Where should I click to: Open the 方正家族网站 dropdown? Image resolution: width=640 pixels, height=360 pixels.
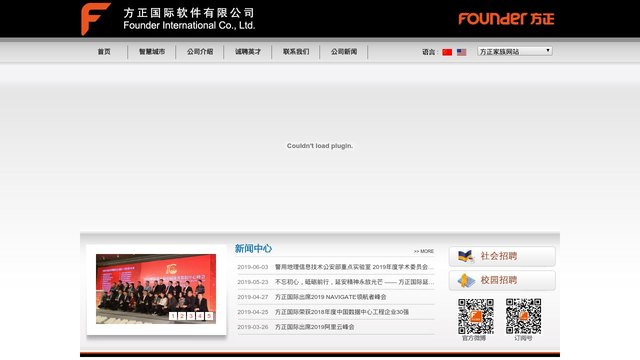[515, 51]
